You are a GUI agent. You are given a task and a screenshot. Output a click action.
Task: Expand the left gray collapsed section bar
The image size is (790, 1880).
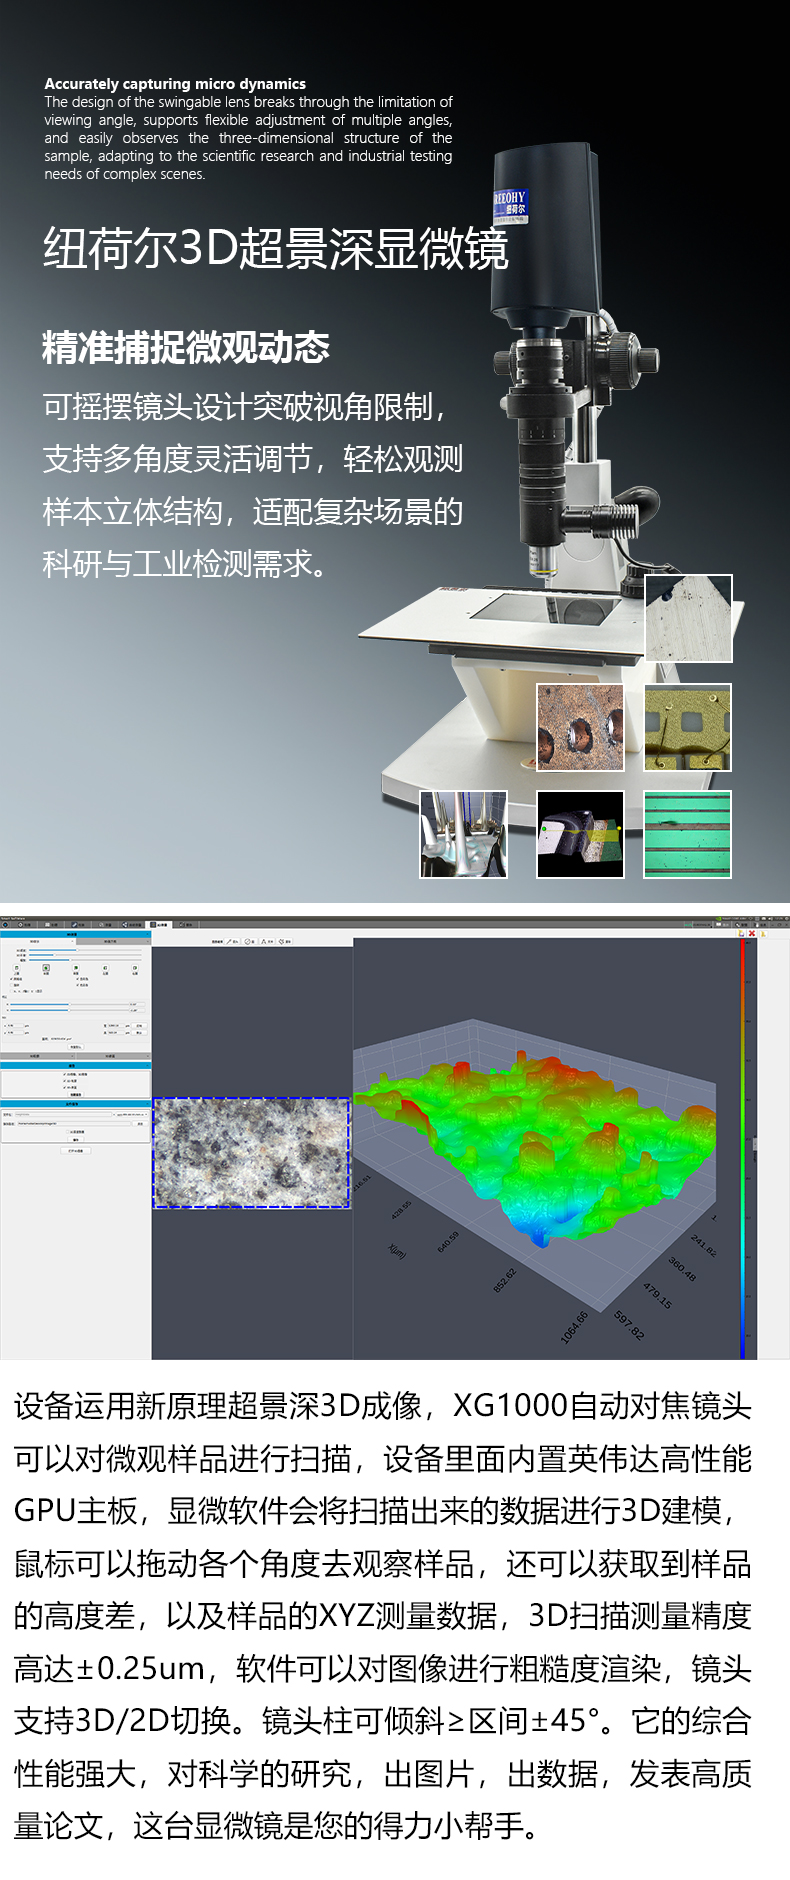point(37,1056)
